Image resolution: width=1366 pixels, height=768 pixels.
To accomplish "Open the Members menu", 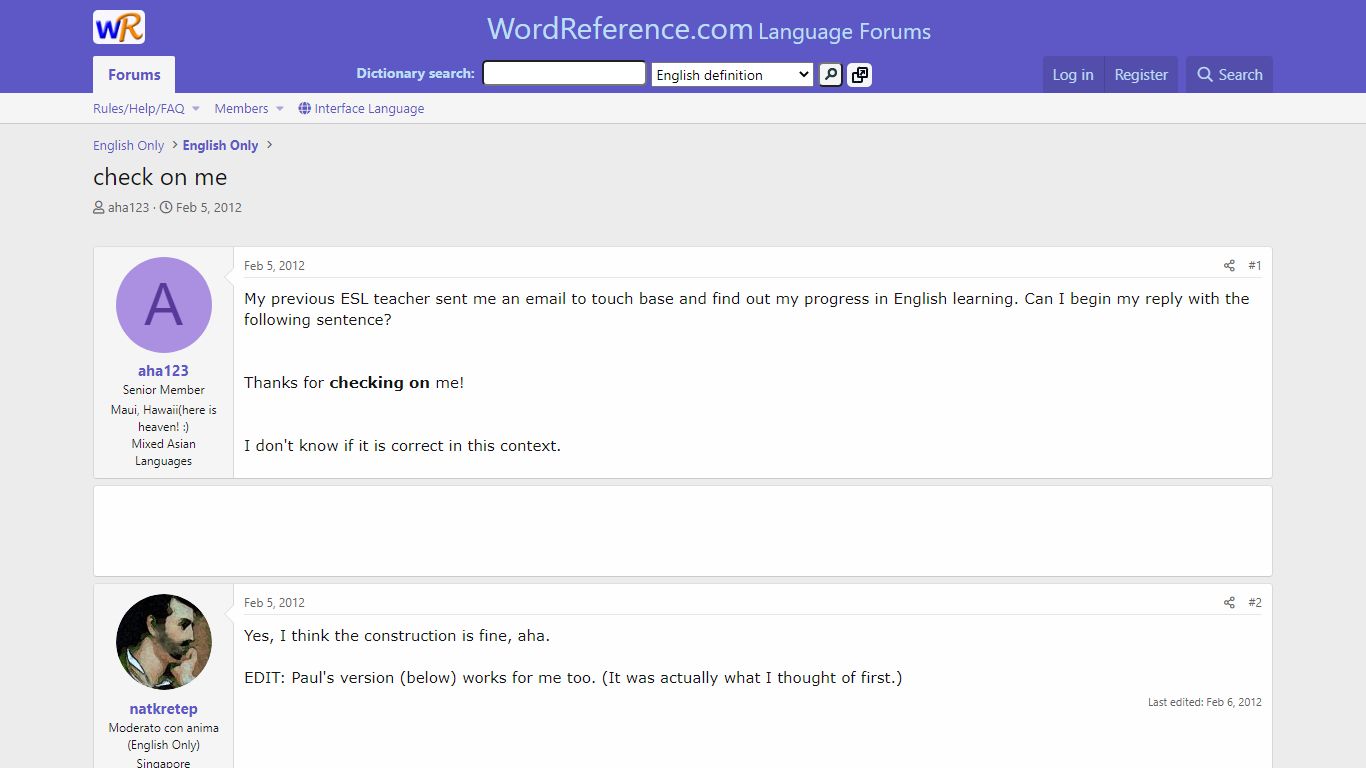I will coord(241,109).
